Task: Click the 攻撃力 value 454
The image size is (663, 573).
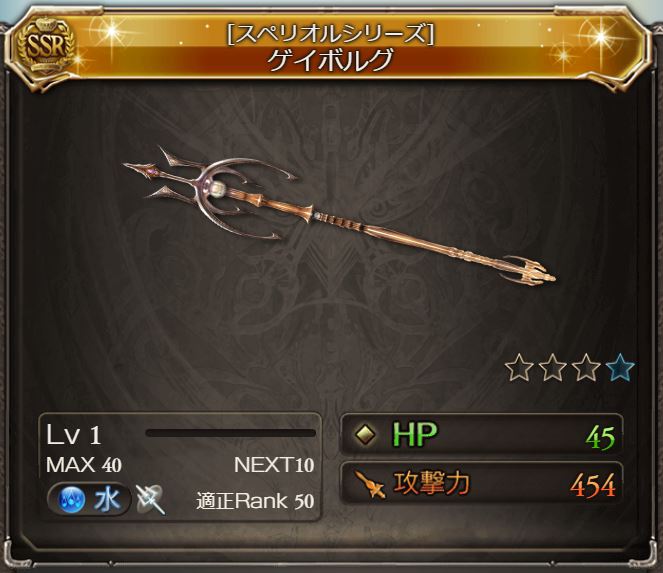Action: [593, 485]
